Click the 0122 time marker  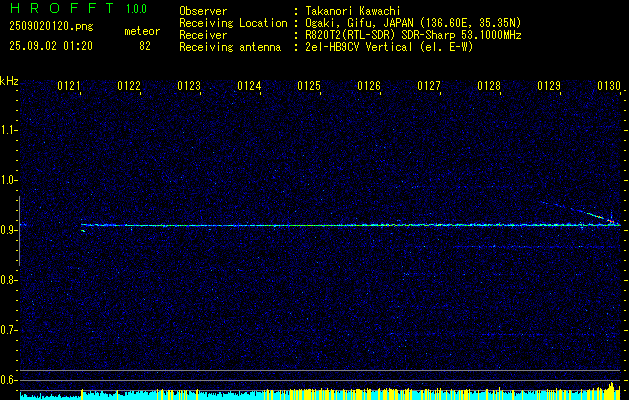129,85
